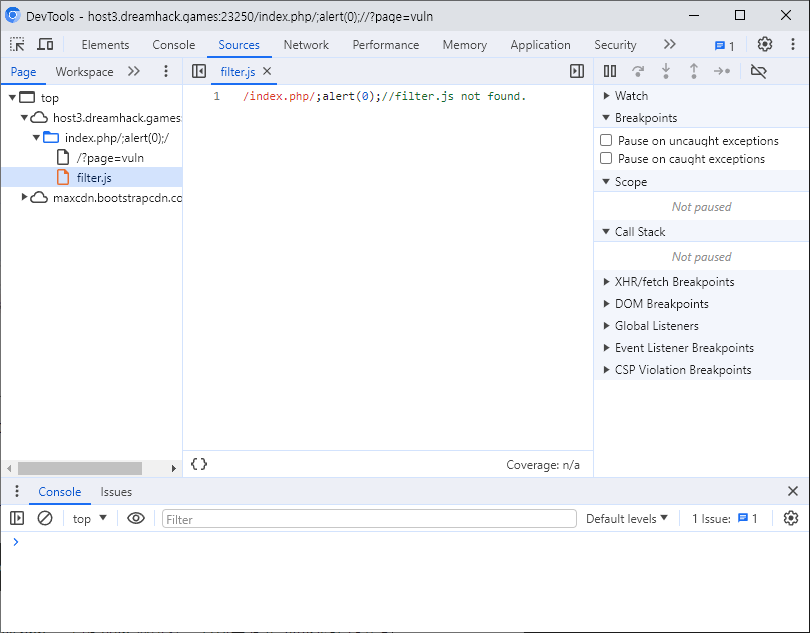Click the pause script execution button

610,71
